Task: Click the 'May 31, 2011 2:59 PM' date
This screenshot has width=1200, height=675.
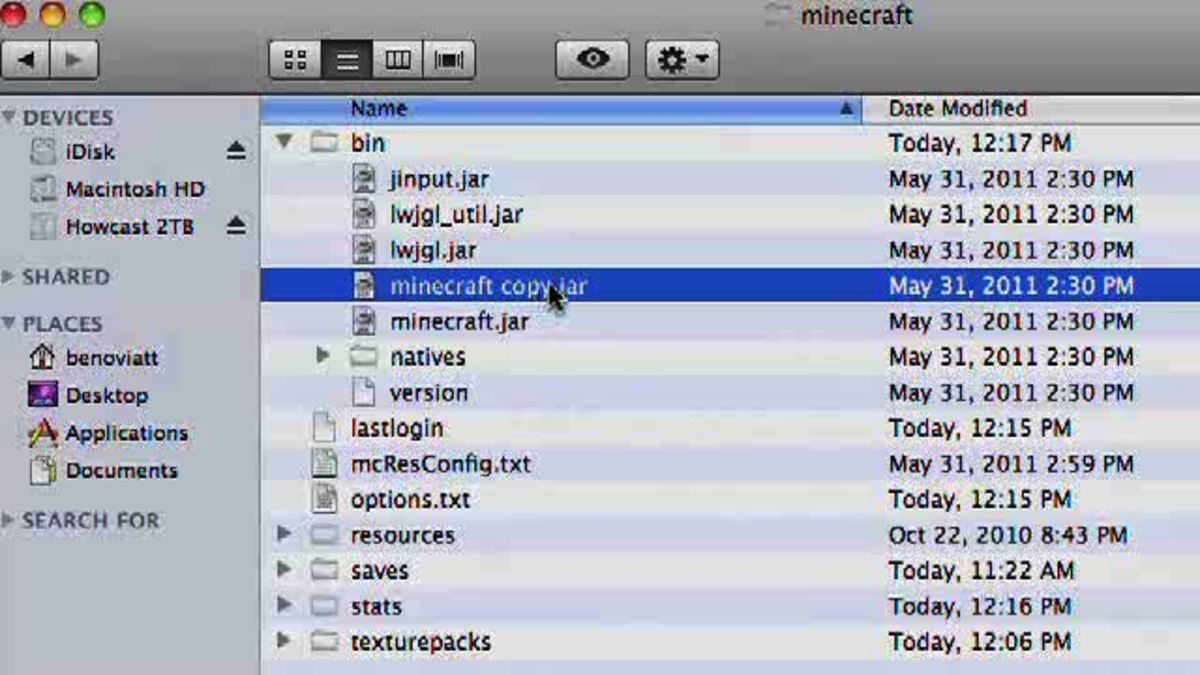Action: [1011, 464]
